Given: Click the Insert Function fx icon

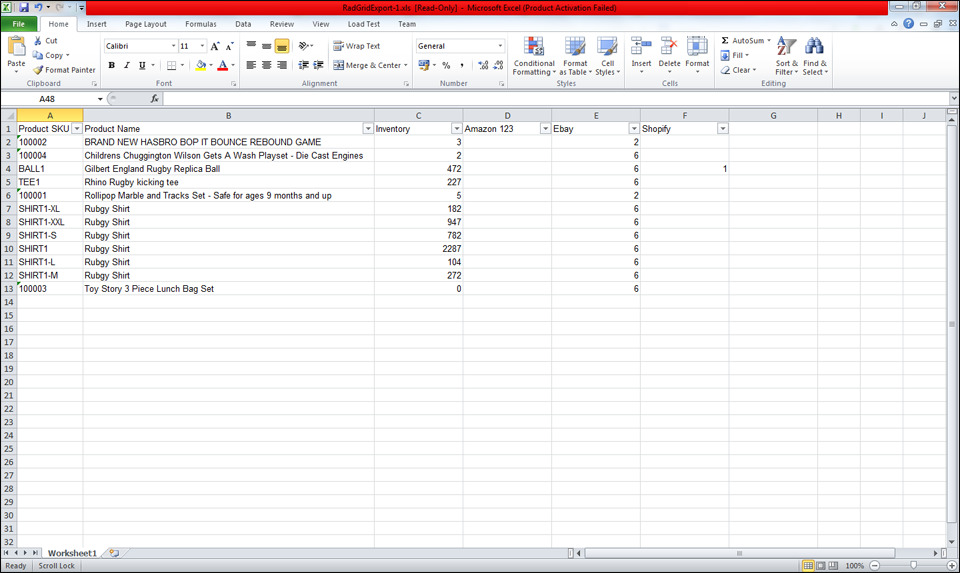Looking at the screenshot, I should [x=154, y=99].
